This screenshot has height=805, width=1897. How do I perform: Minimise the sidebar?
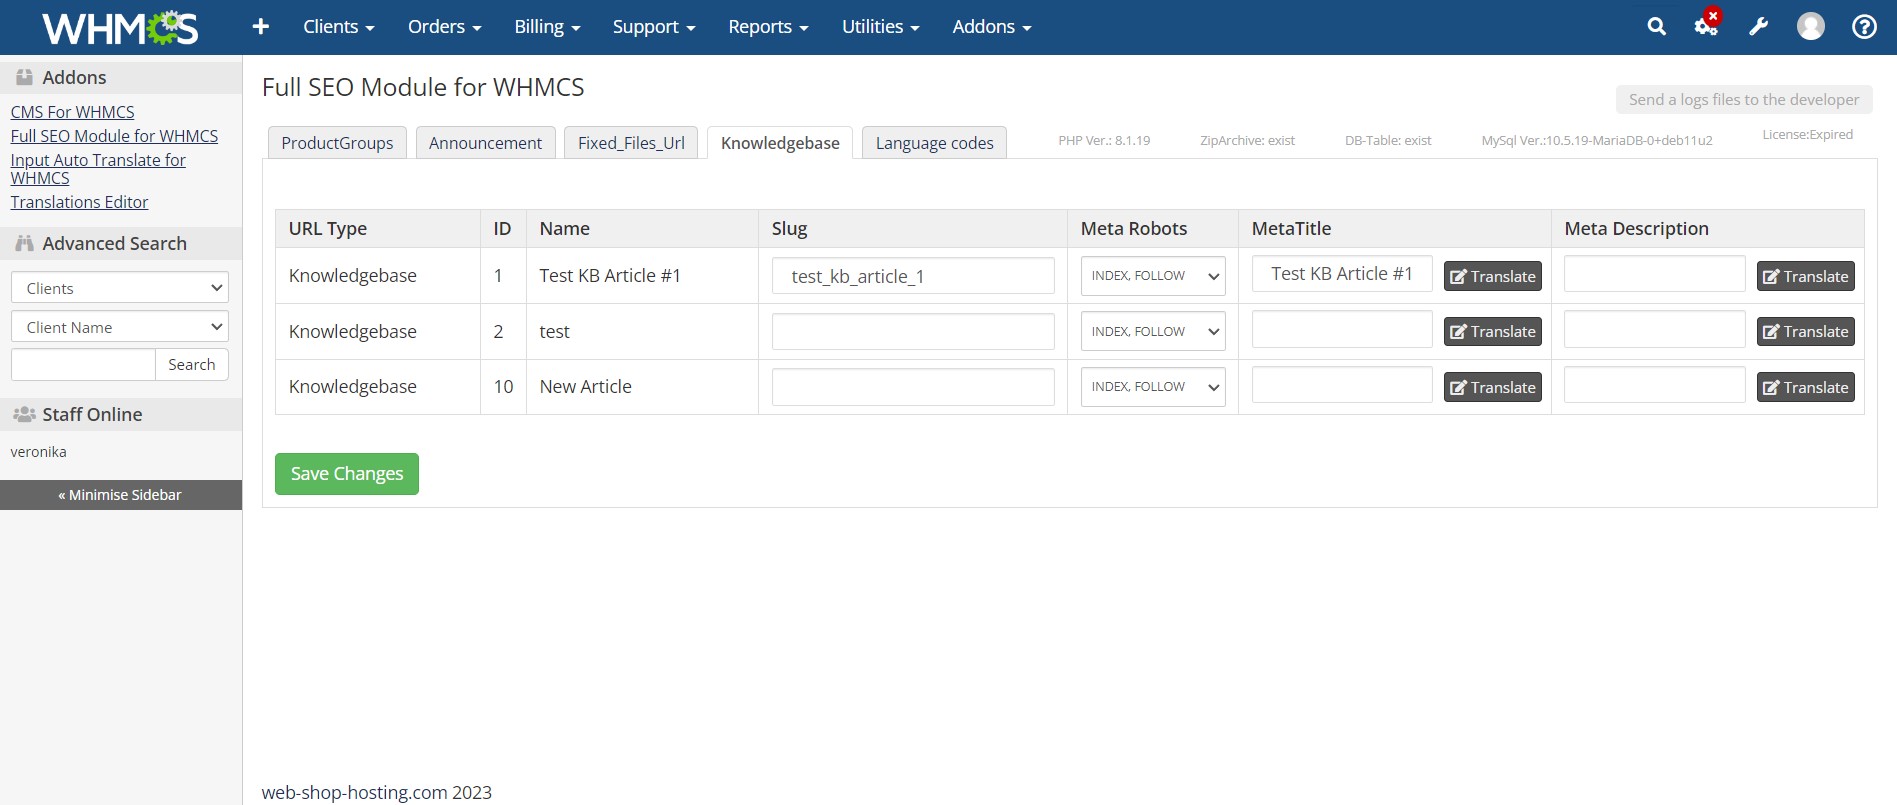click(x=120, y=495)
